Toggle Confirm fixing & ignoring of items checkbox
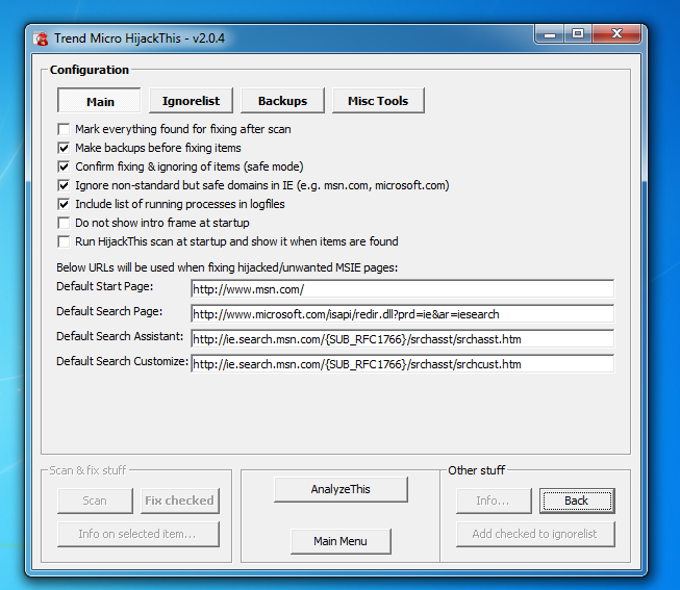 pyautogui.click(x=64, y=167)
